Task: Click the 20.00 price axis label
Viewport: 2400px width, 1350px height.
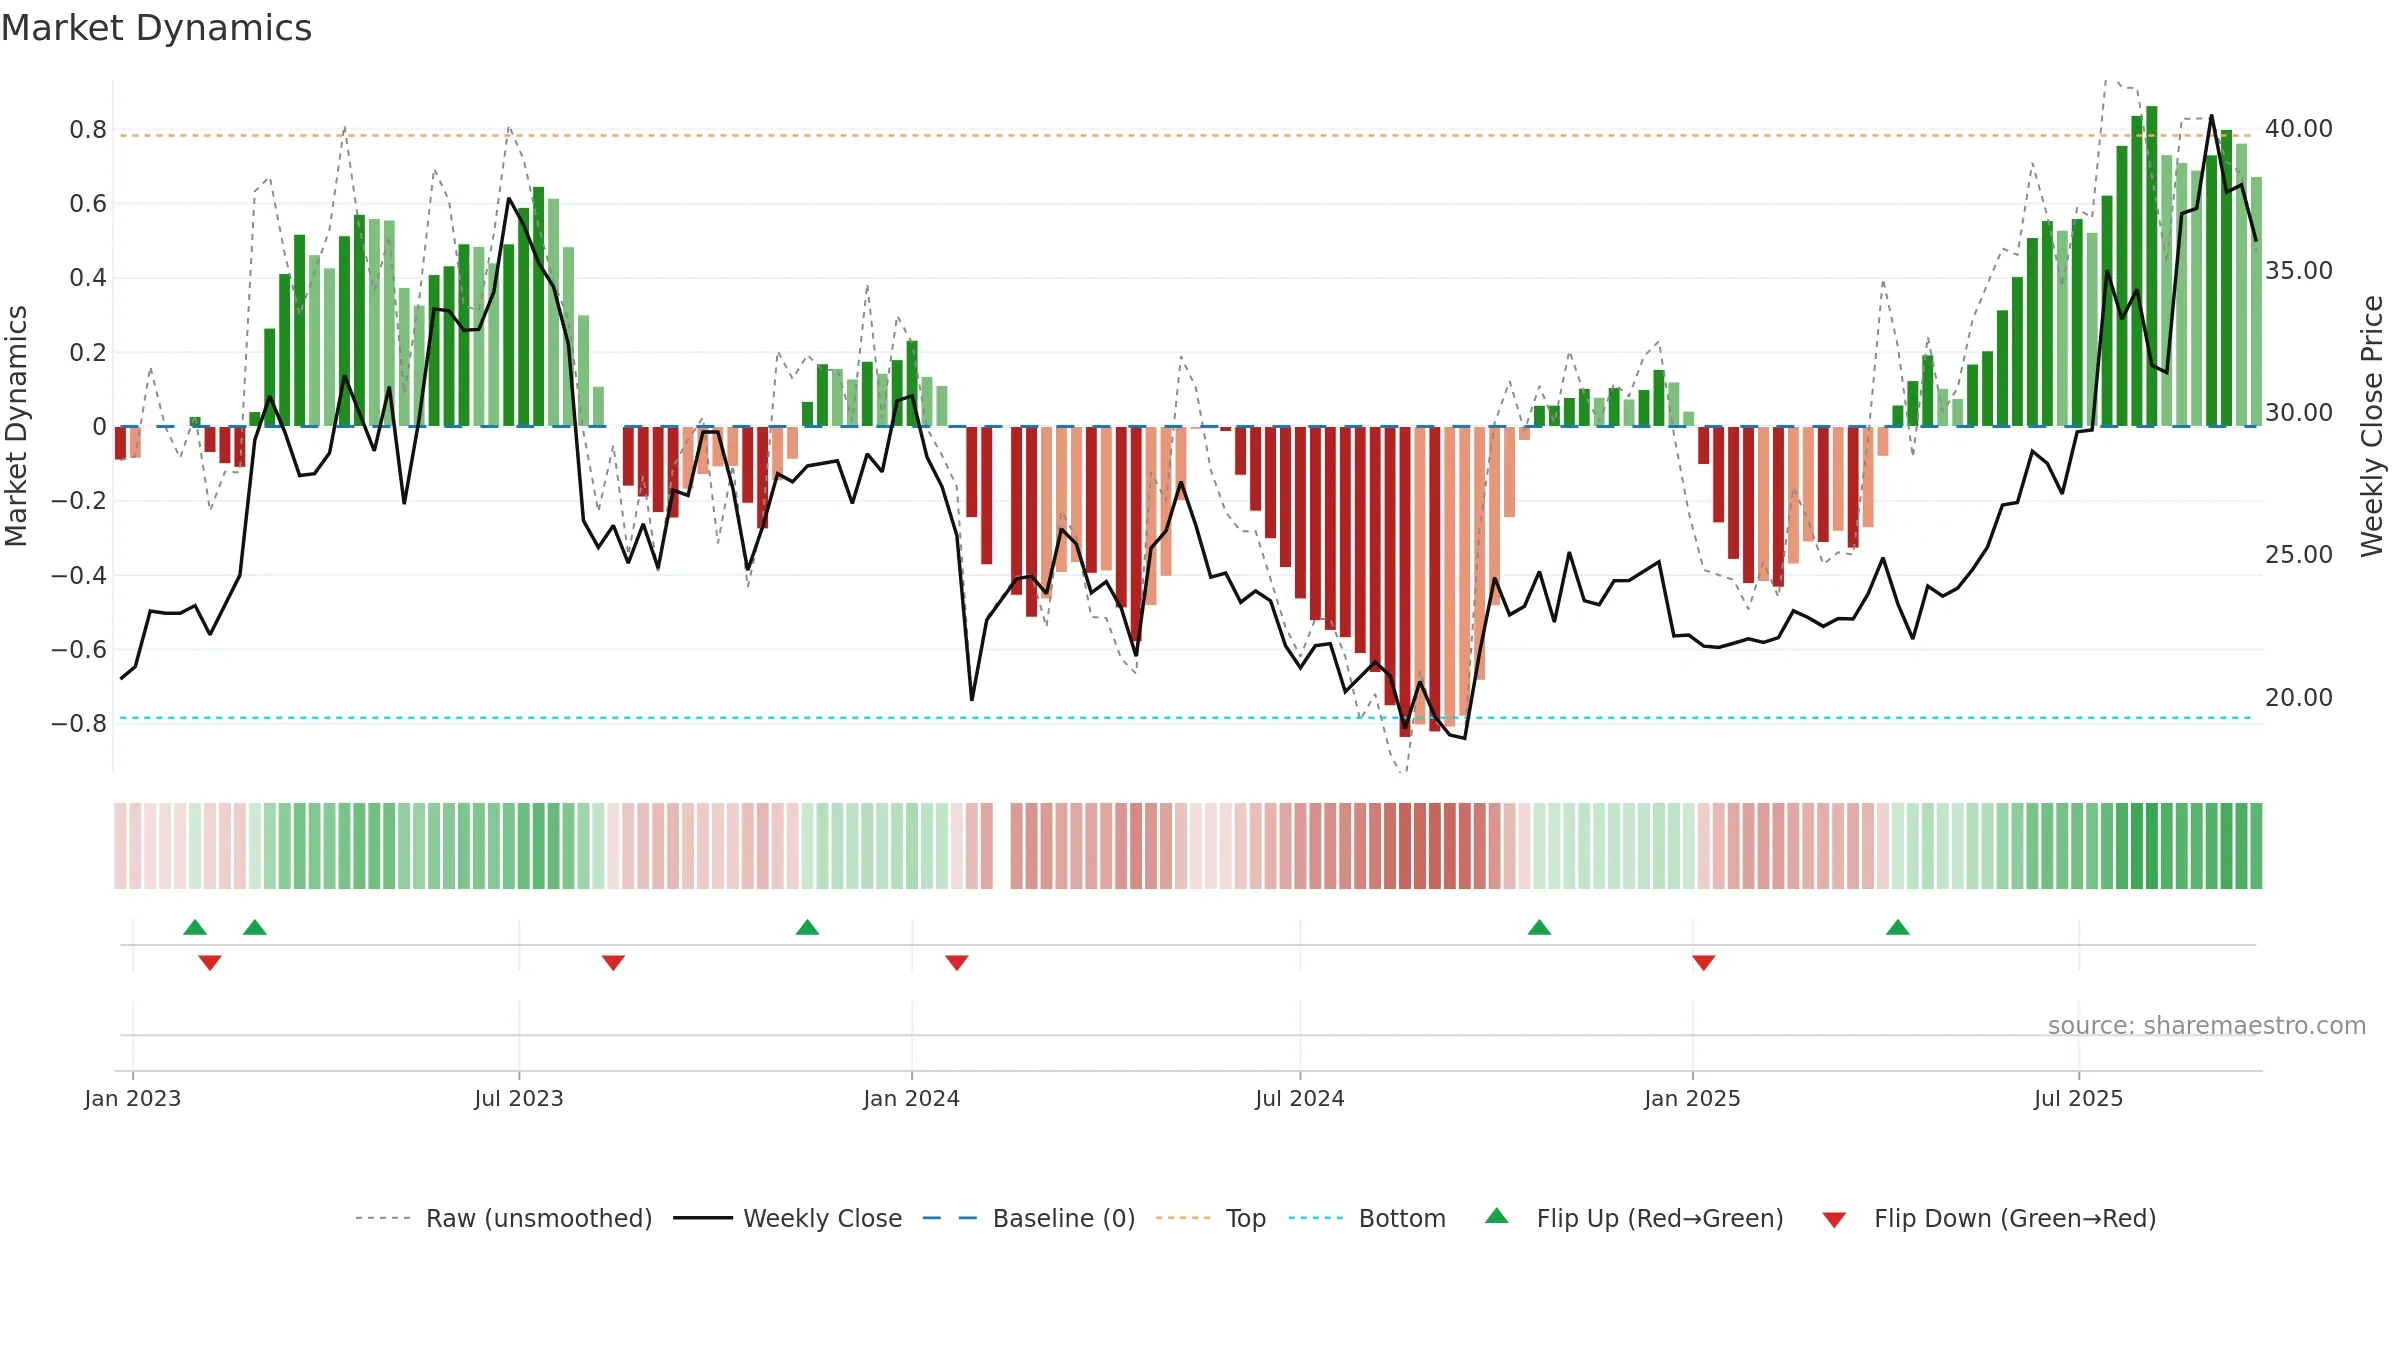Action: (2299, 697)
